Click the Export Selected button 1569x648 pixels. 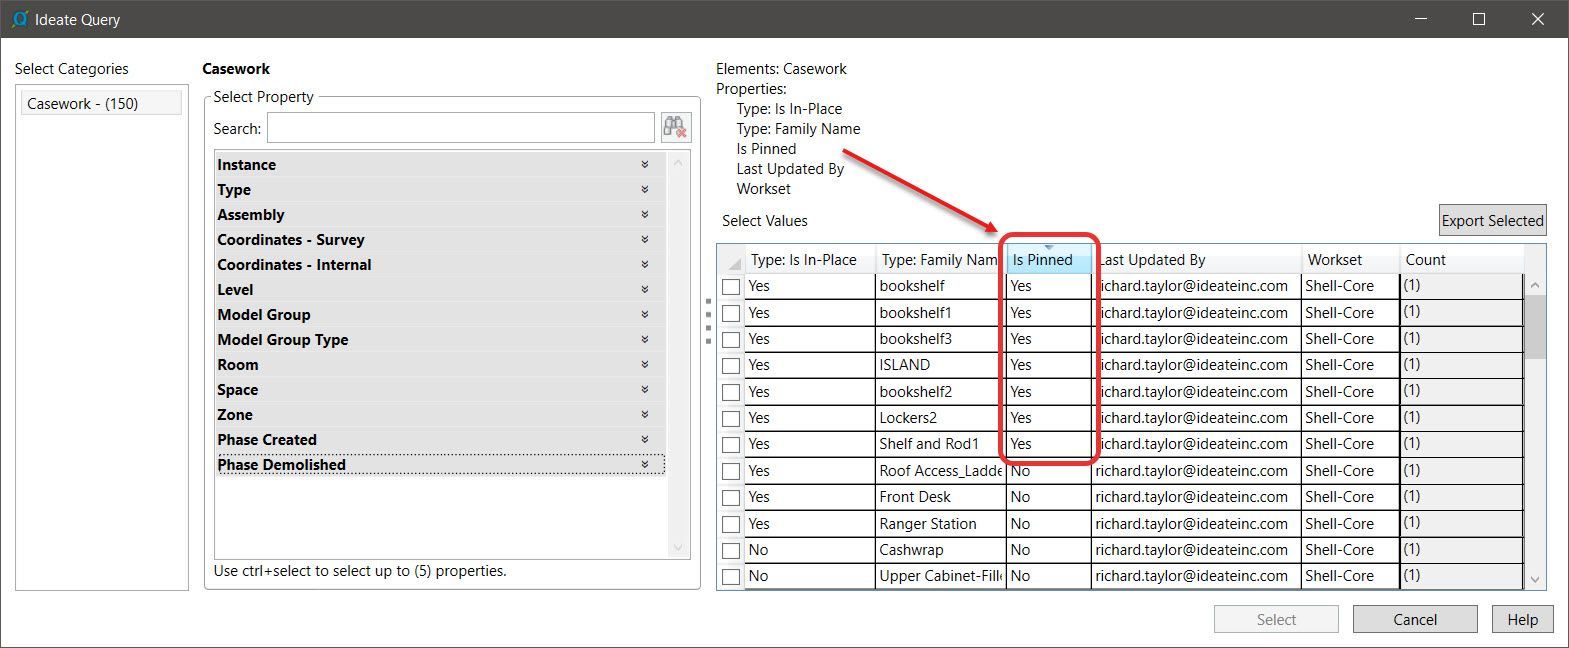pos(1492,220)
